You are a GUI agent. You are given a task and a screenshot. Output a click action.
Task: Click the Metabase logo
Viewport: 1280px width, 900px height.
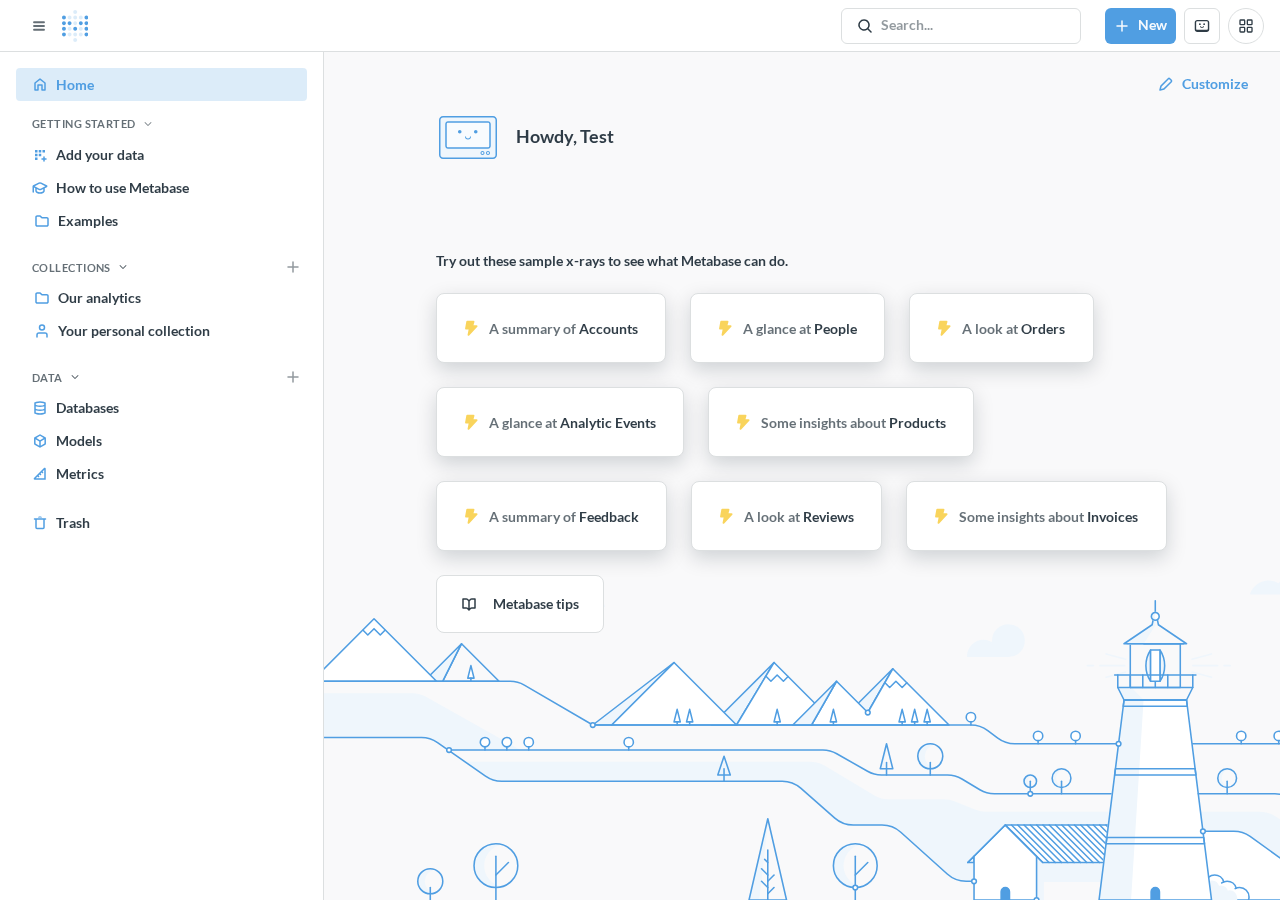(x=75, y=26)
